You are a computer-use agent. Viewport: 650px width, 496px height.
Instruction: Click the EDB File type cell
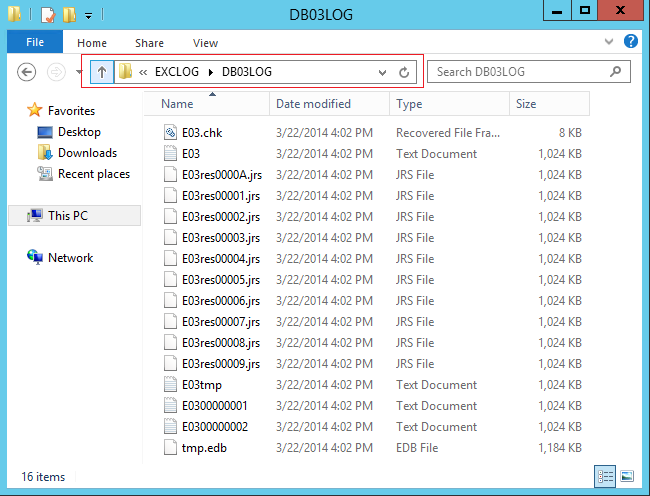(417, 448)
